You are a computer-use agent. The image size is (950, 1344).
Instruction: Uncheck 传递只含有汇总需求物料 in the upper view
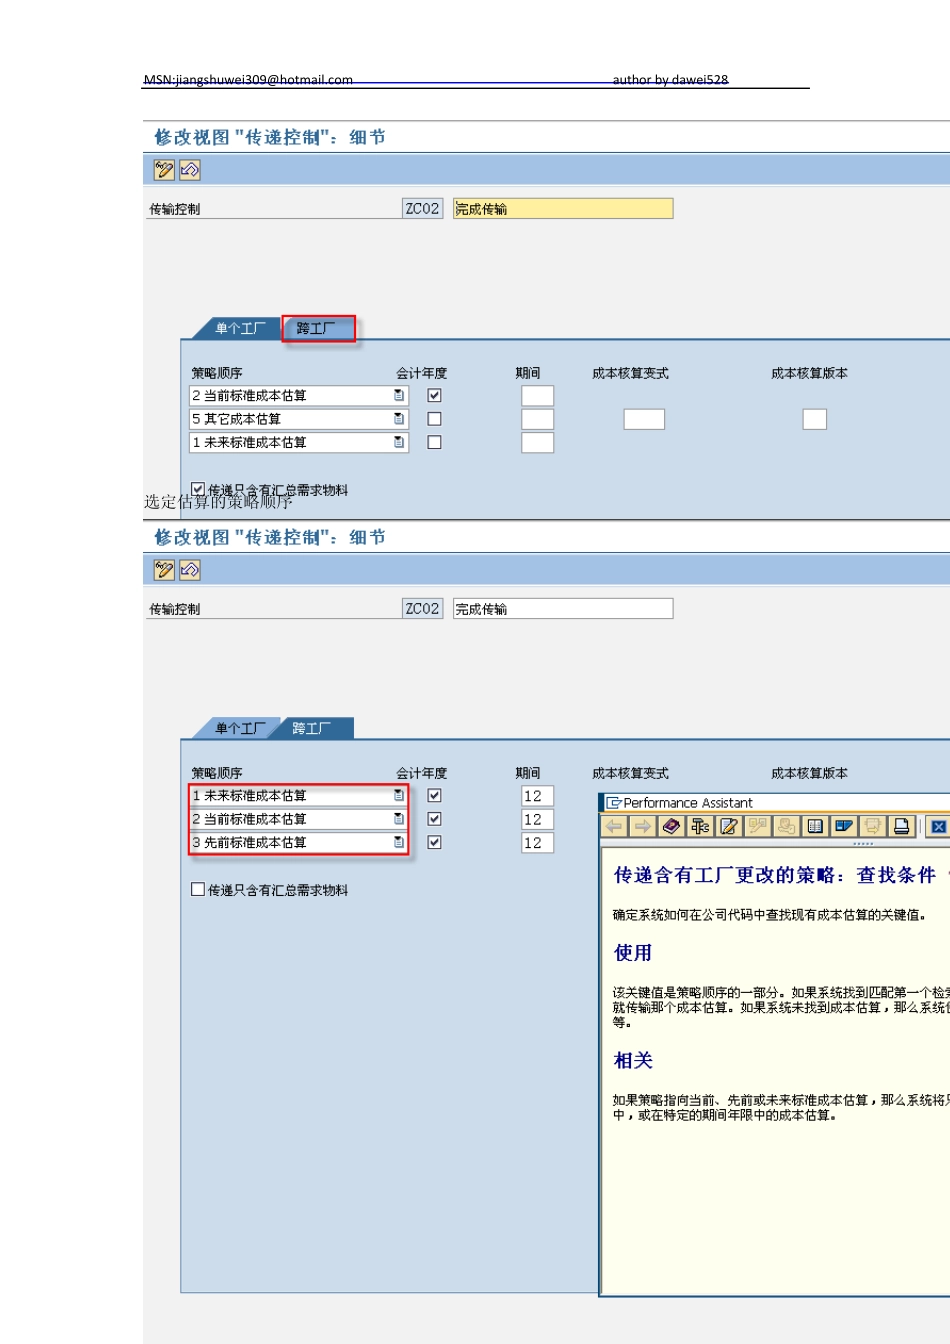point(198,489)
